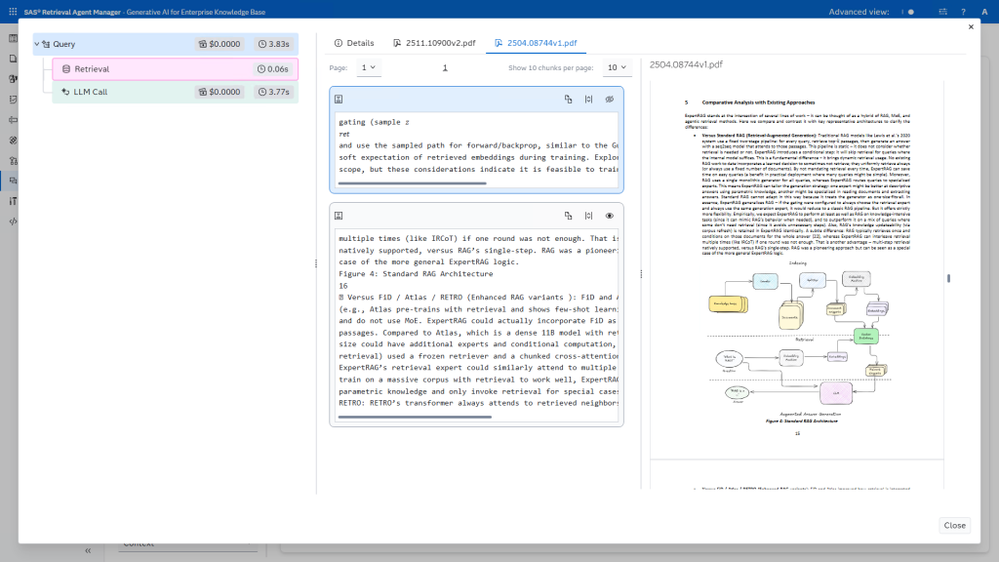
Task: Collapse the Query tree node
Action: 36,44
